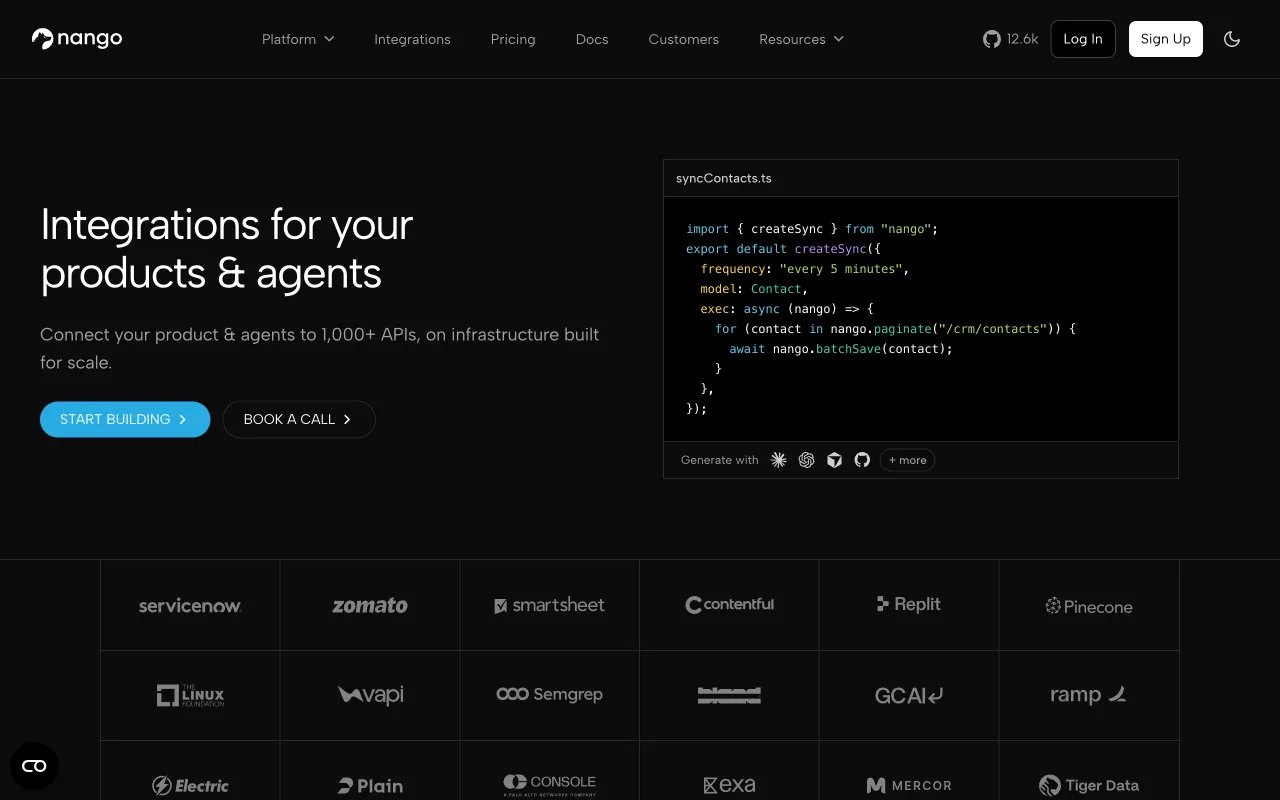Image resolution: width=1280 pixels, height=800 pixels.
Task: Click the START BUILDING button
Action: 125,419
